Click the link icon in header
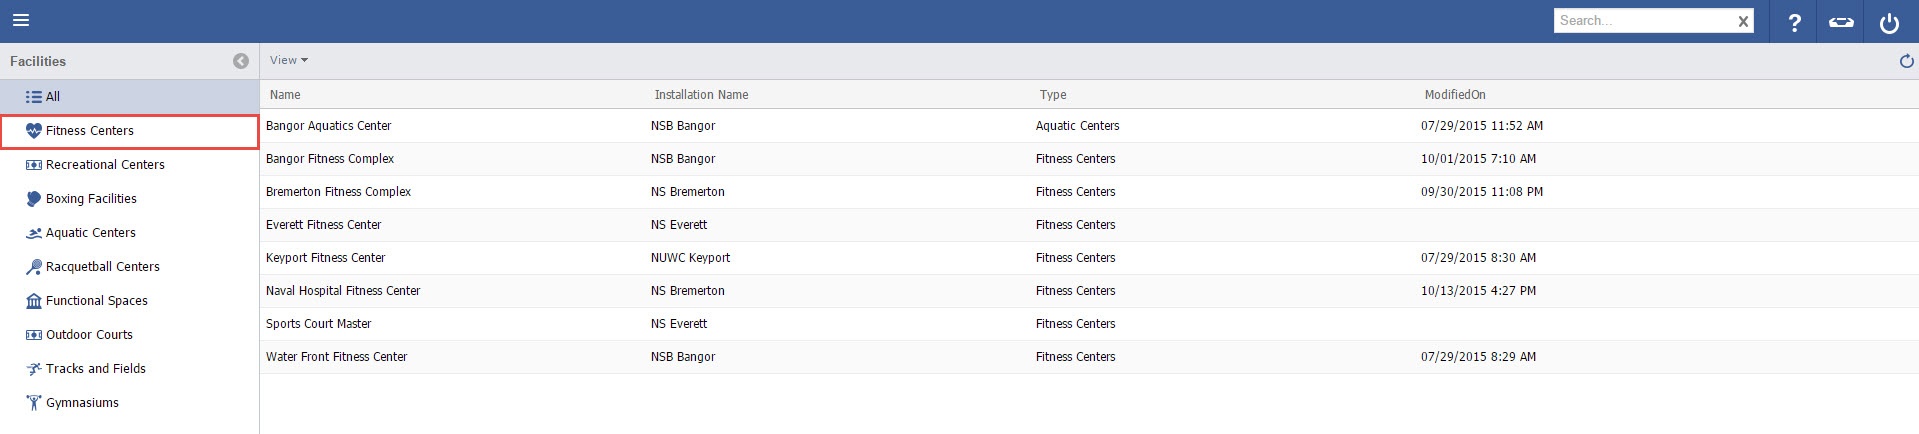Screen dimensions: 1919x434 pyautogui.click(x=1841, y=22)
